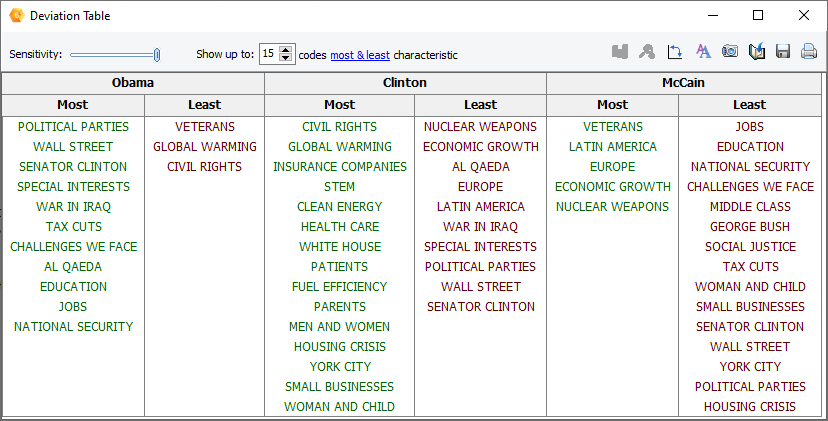Click the book with blue arrow icon
The image size is (828, 421).
(x=757, y=52)
